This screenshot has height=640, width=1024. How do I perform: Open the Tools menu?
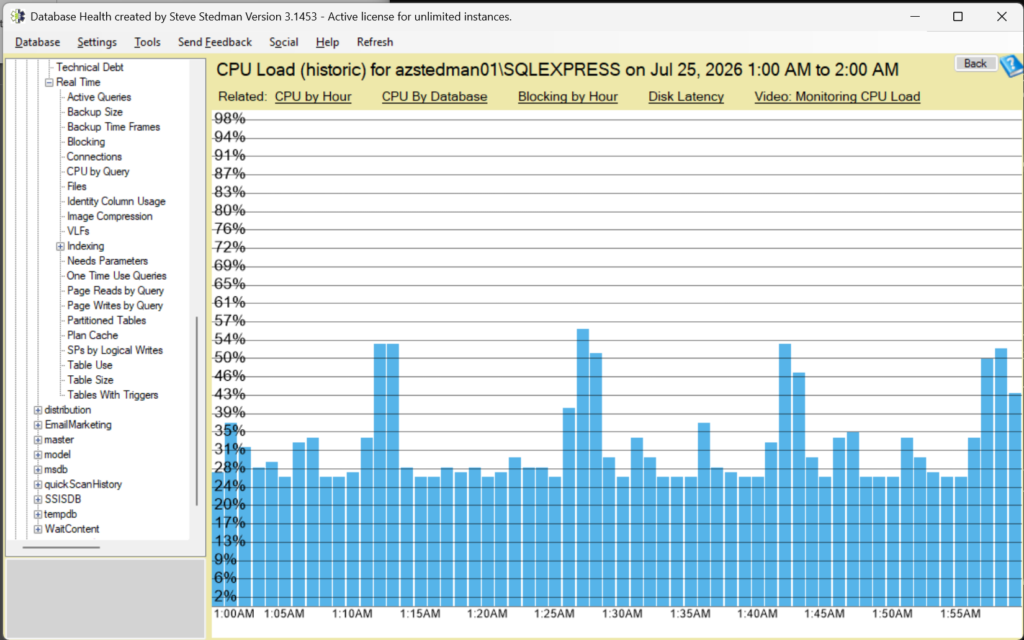[147, 42]
